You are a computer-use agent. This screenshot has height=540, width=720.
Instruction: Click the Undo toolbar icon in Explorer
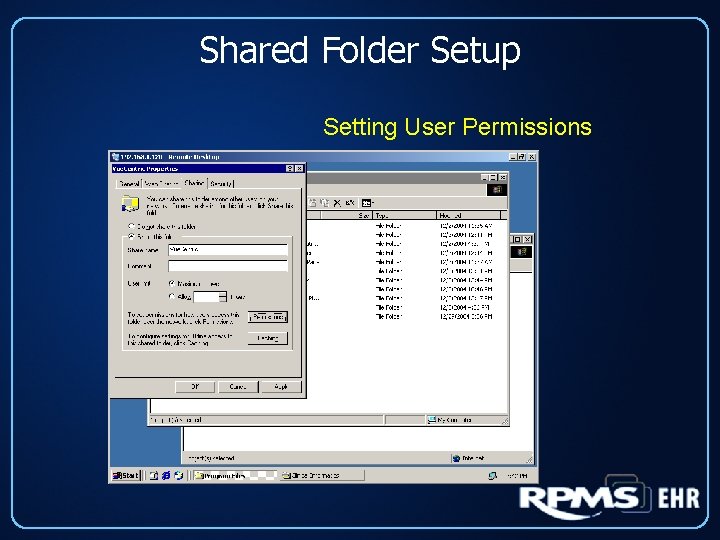coord(350,202)
